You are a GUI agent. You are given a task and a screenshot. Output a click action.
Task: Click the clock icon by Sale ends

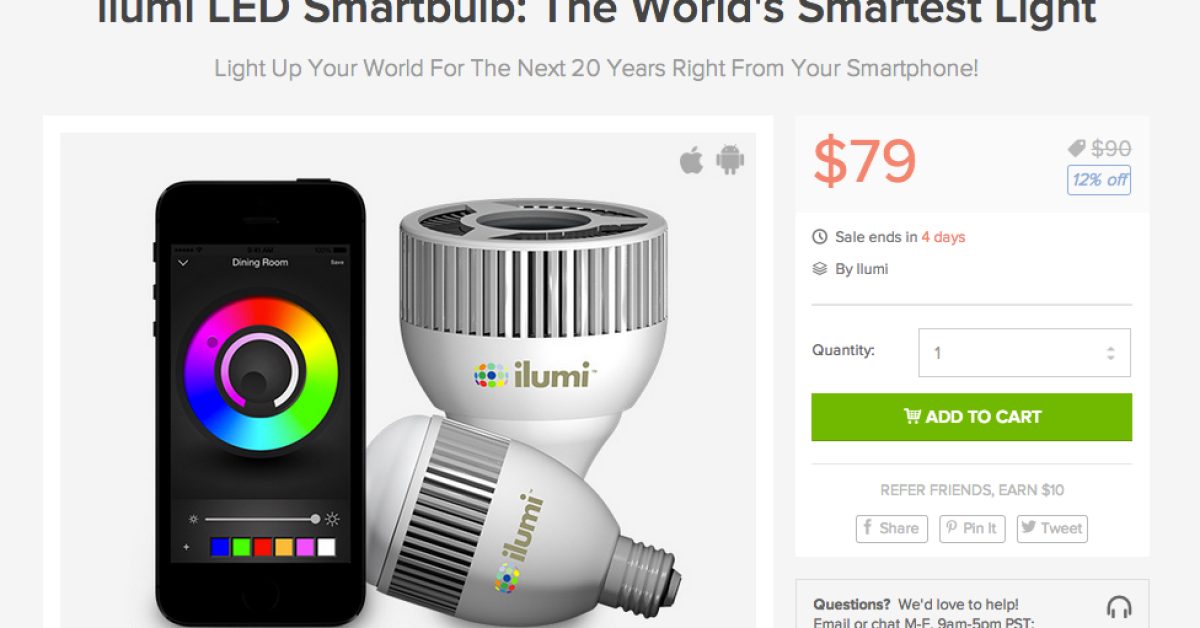(820, 237)
